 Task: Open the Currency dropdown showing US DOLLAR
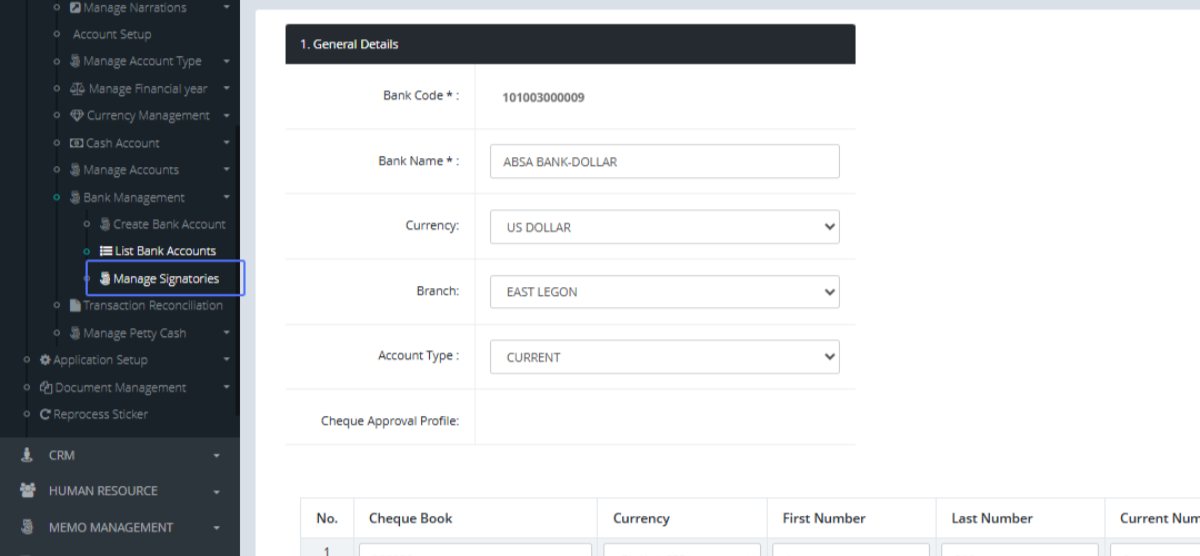(x=664, y=227)
